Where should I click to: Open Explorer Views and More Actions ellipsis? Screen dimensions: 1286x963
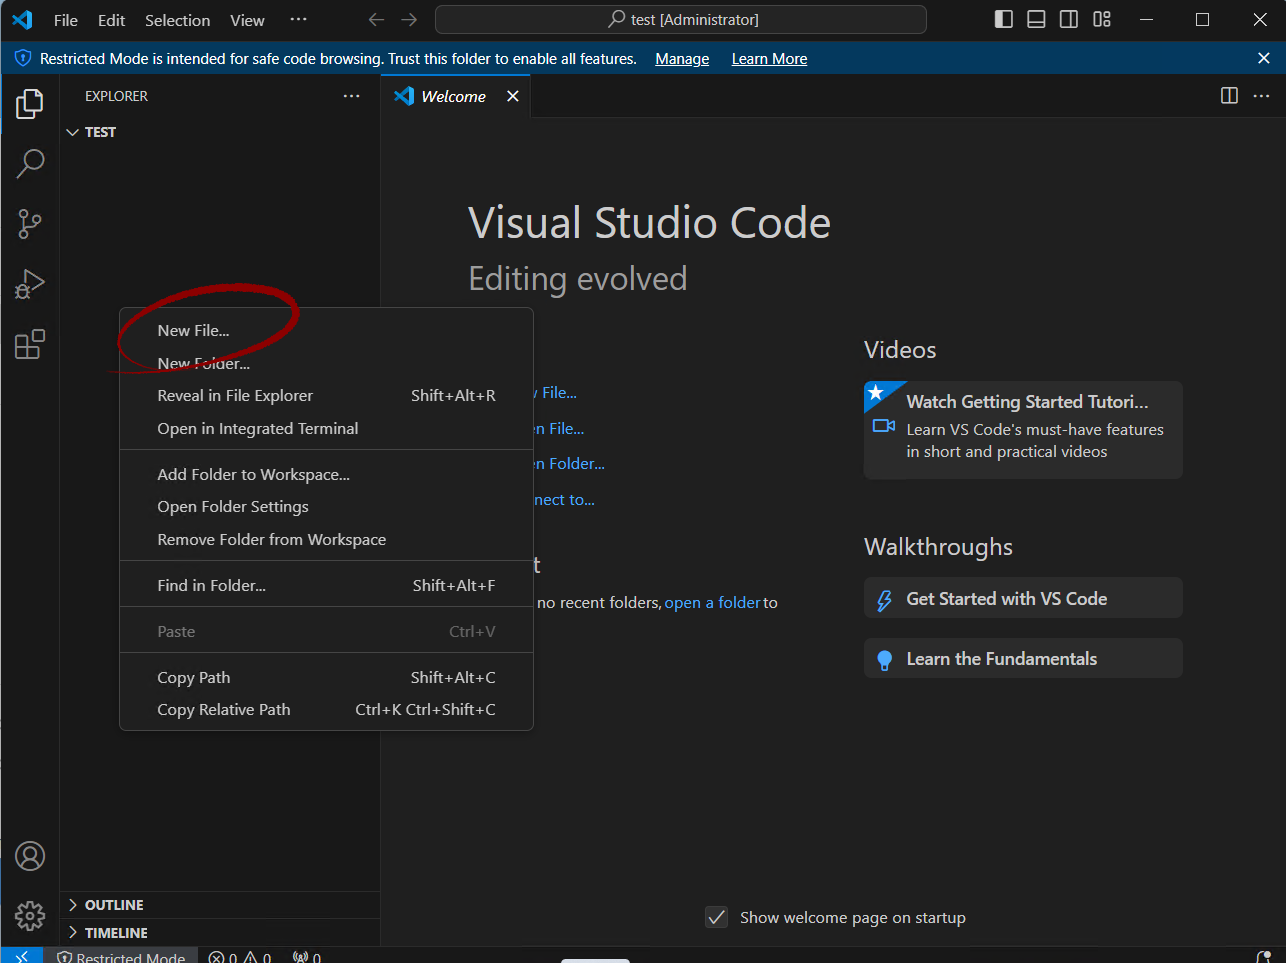(x=351, y=96)
